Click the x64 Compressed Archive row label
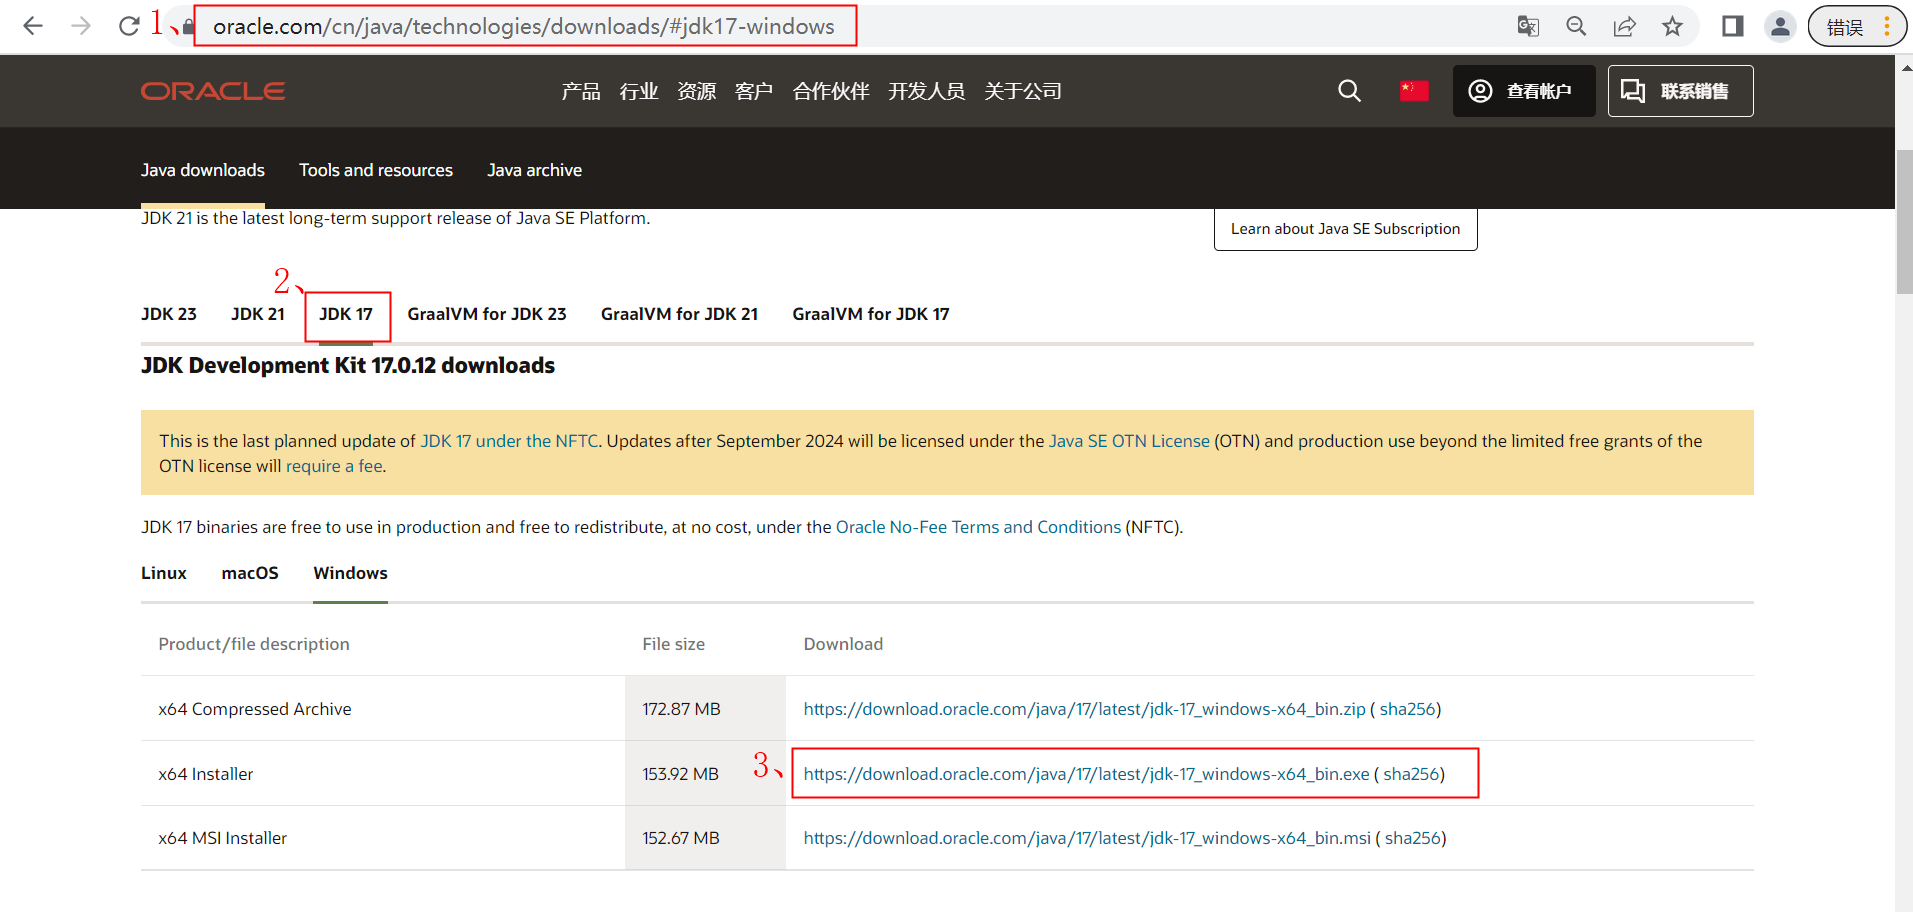Viewport: 1913px width, 912px height. click(x=255, y=709)
